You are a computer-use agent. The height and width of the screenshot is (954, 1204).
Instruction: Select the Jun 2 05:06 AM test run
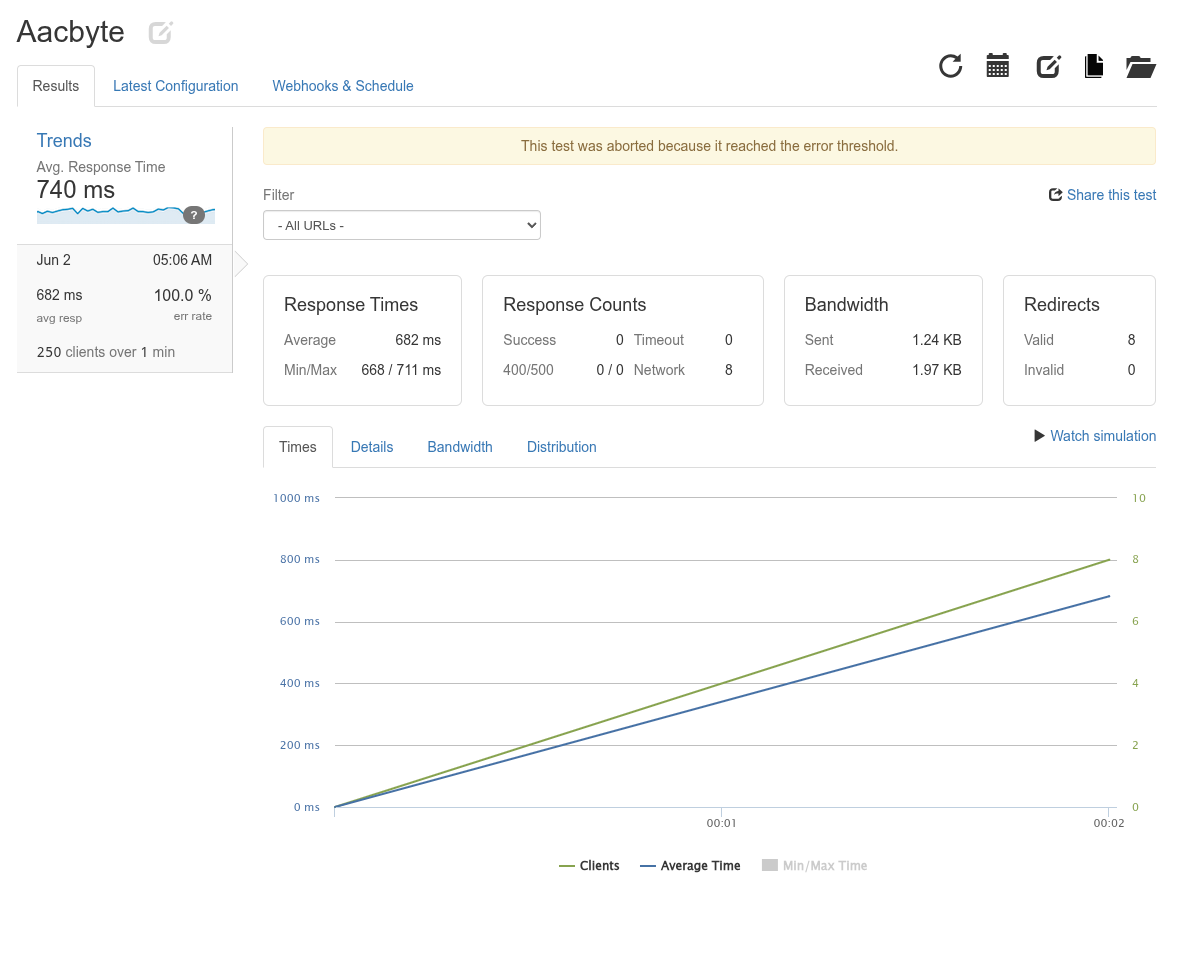(x=125, y=308)
